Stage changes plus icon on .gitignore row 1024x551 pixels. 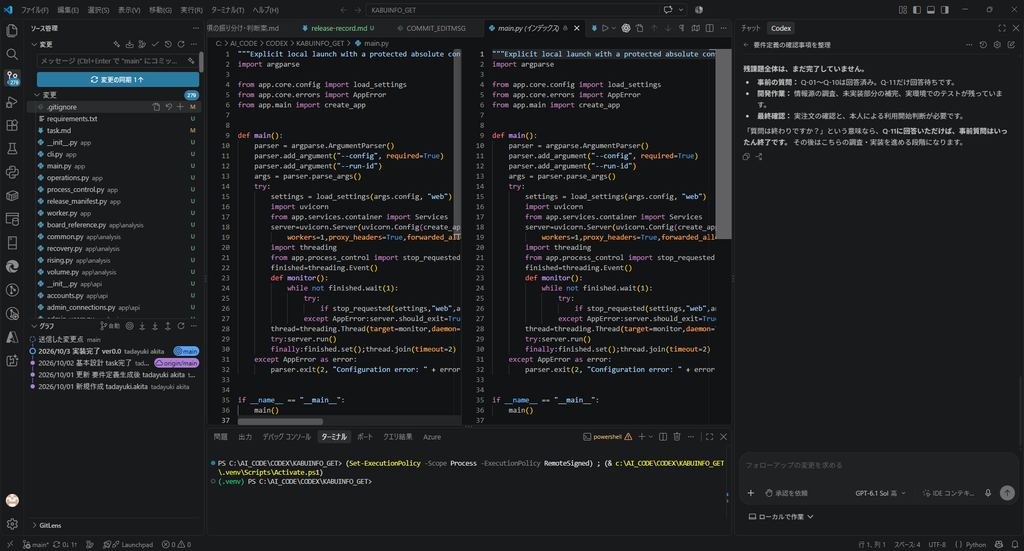coord(180,107)
